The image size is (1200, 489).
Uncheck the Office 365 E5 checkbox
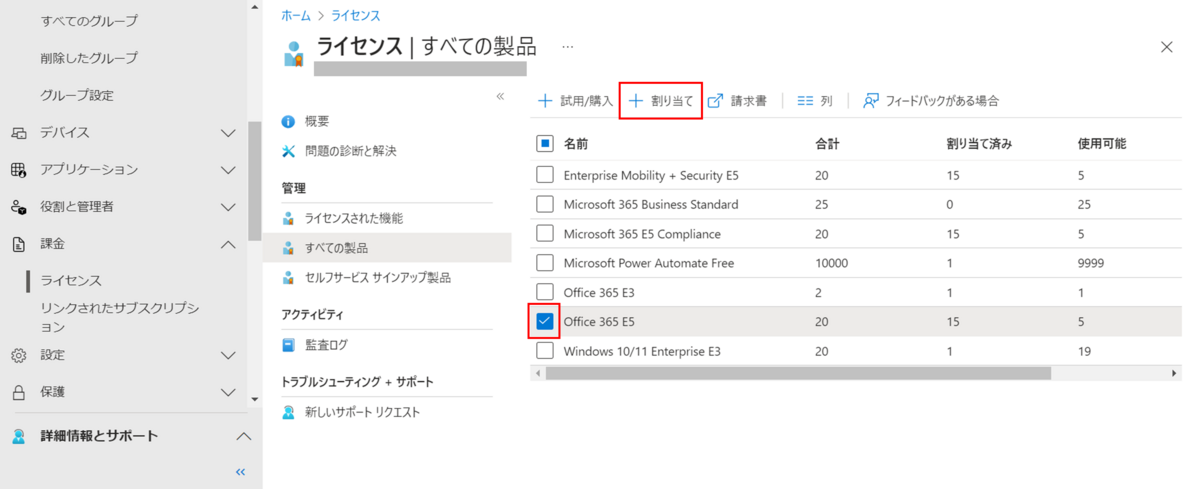pyautogui.click(x=545, y=322)
